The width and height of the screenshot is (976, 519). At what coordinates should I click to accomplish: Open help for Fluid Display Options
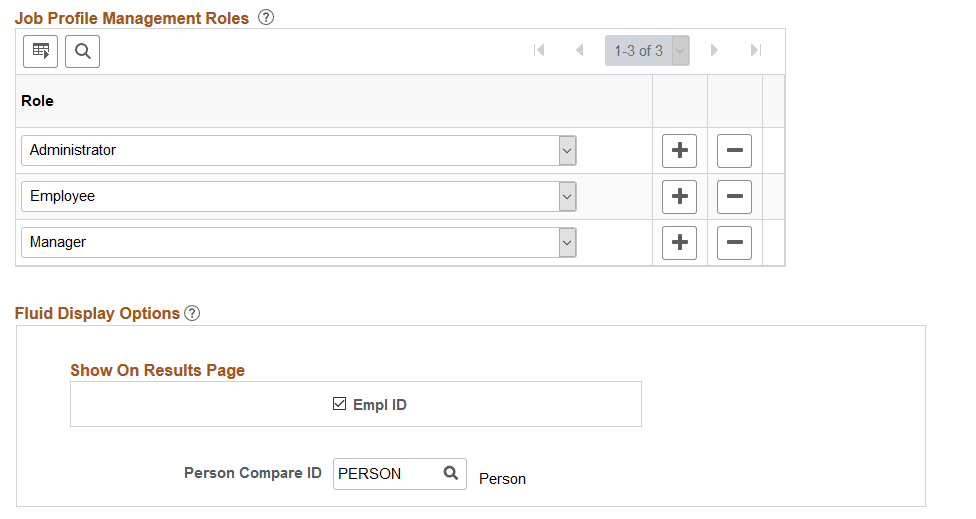[192, 313]
